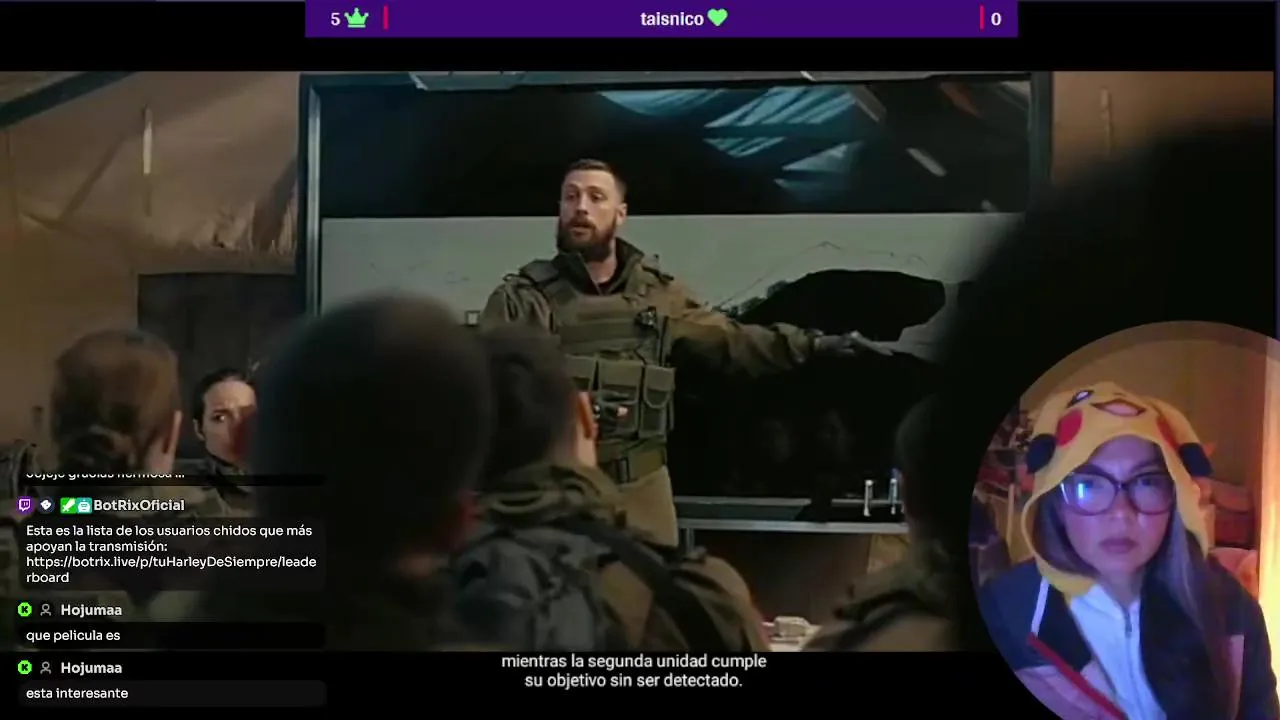Screen dimensions: 1280x720
Task: Click the green heart beside taisnico
Action: coord(717,18)
